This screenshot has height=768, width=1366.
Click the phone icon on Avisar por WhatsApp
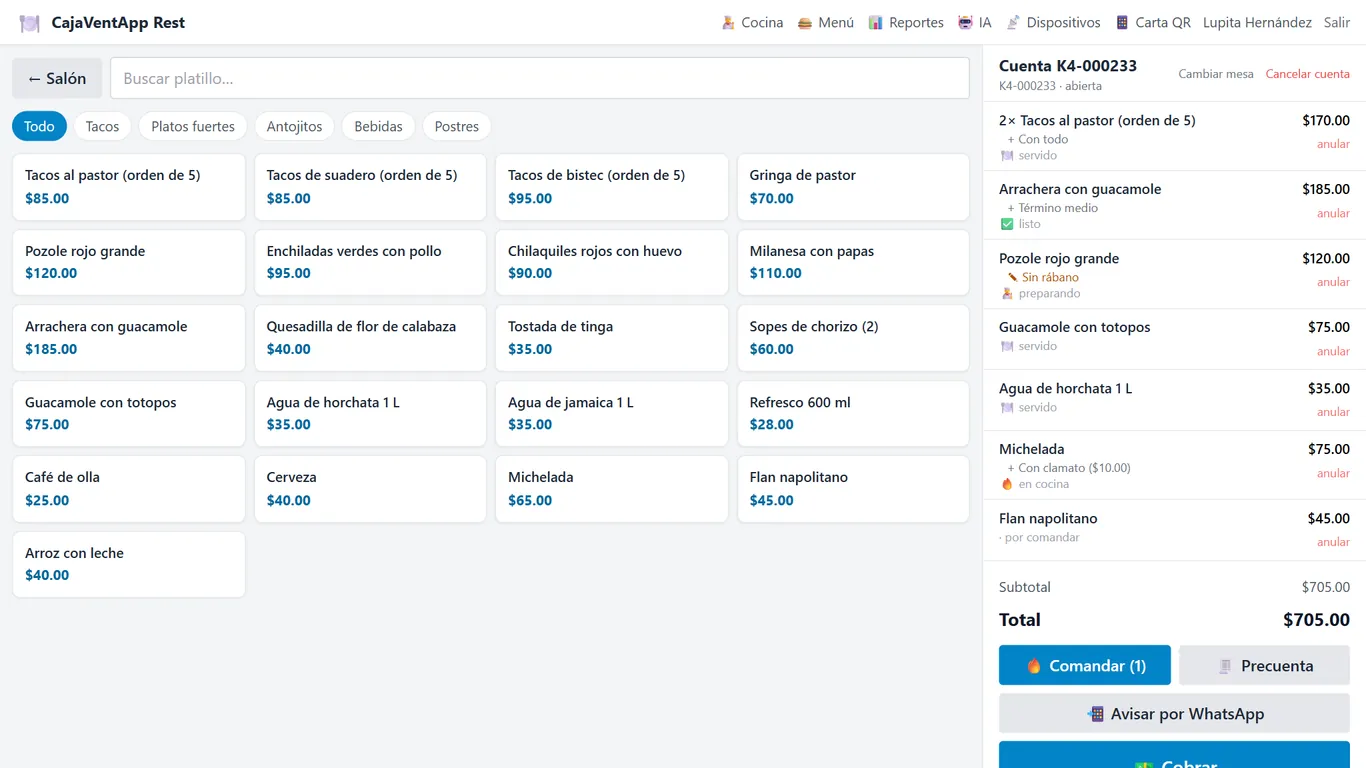click(1095, 714)
